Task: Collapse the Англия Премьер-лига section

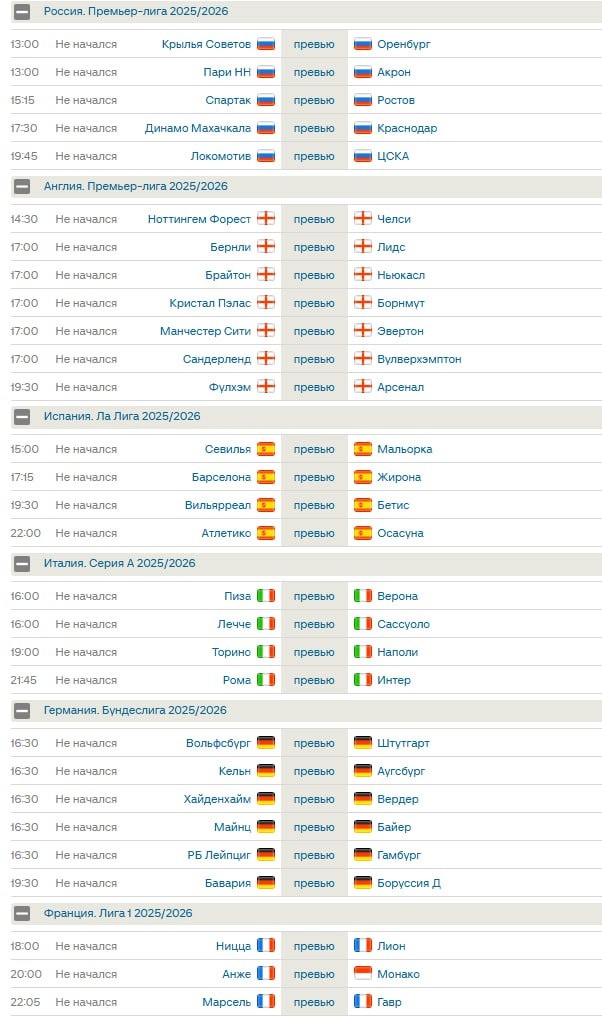Action: pyautogui.click(x=22, y=186)
